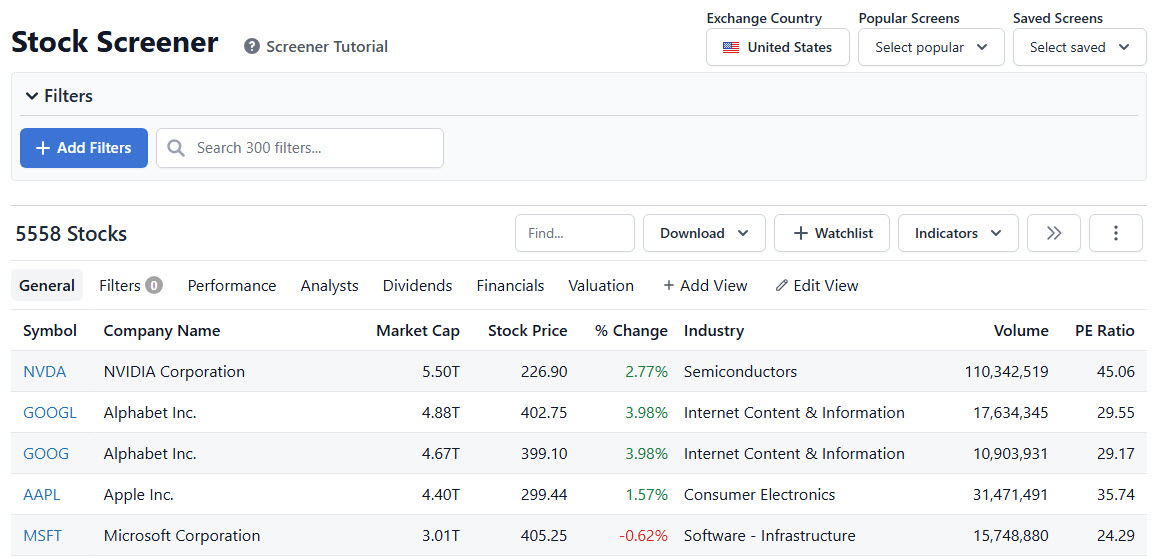This screenshot has width=1154, height=559.
Task: Click Add View
Action: click(x=705, y=285)
